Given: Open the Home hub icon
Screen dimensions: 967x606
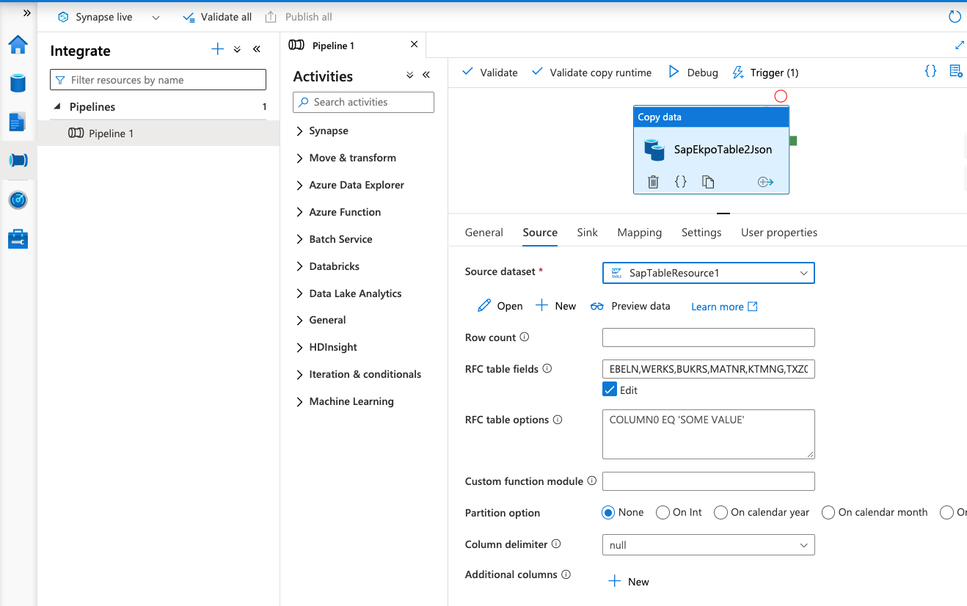Looking at the screenshot, I should pyautogui.click(x=18, y=44).
